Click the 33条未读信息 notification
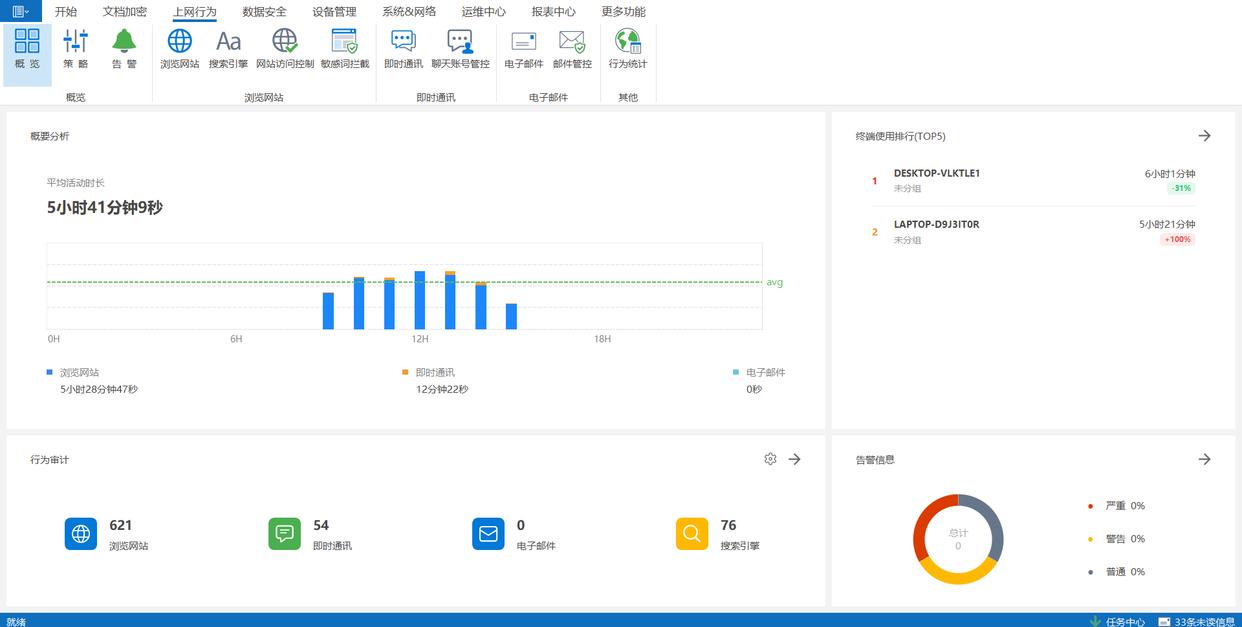The width and height of the screenshot is (1242, 627). [x=1197, y=621]
